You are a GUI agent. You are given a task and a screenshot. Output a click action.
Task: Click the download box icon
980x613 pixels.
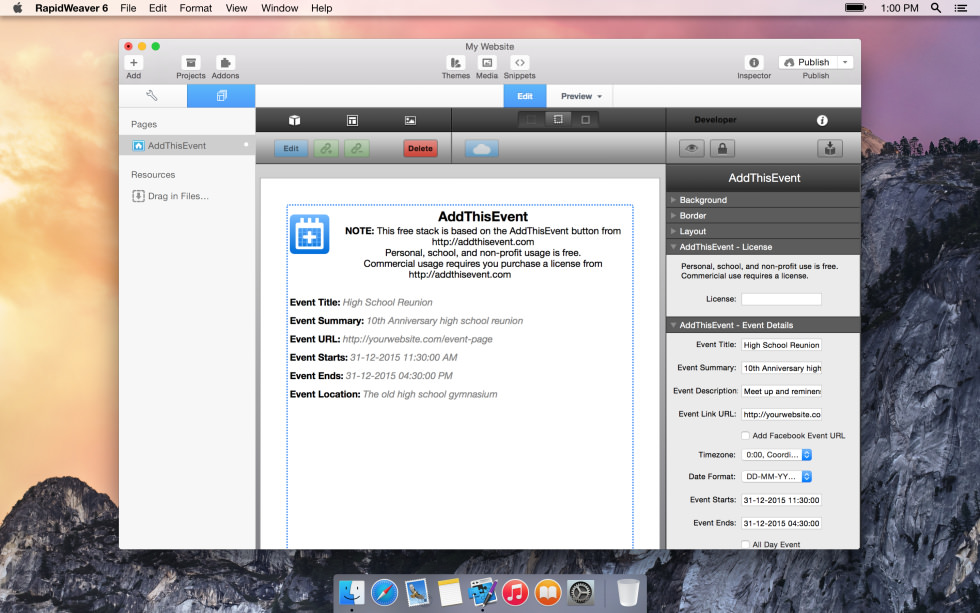point(830,149)
